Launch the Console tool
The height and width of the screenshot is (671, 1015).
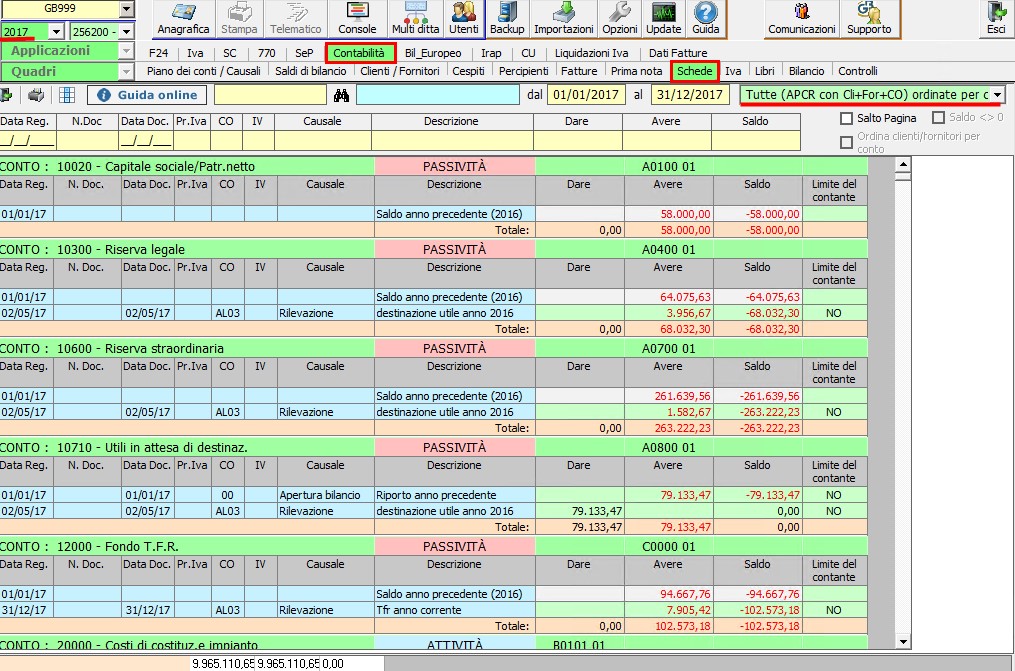click(357, 19)
